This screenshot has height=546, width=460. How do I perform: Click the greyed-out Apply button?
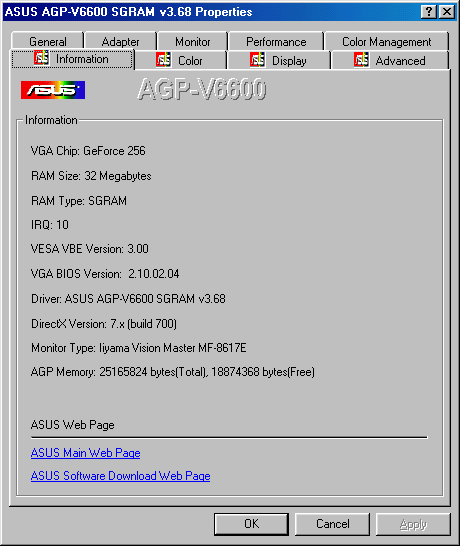(x=413, y=524)
